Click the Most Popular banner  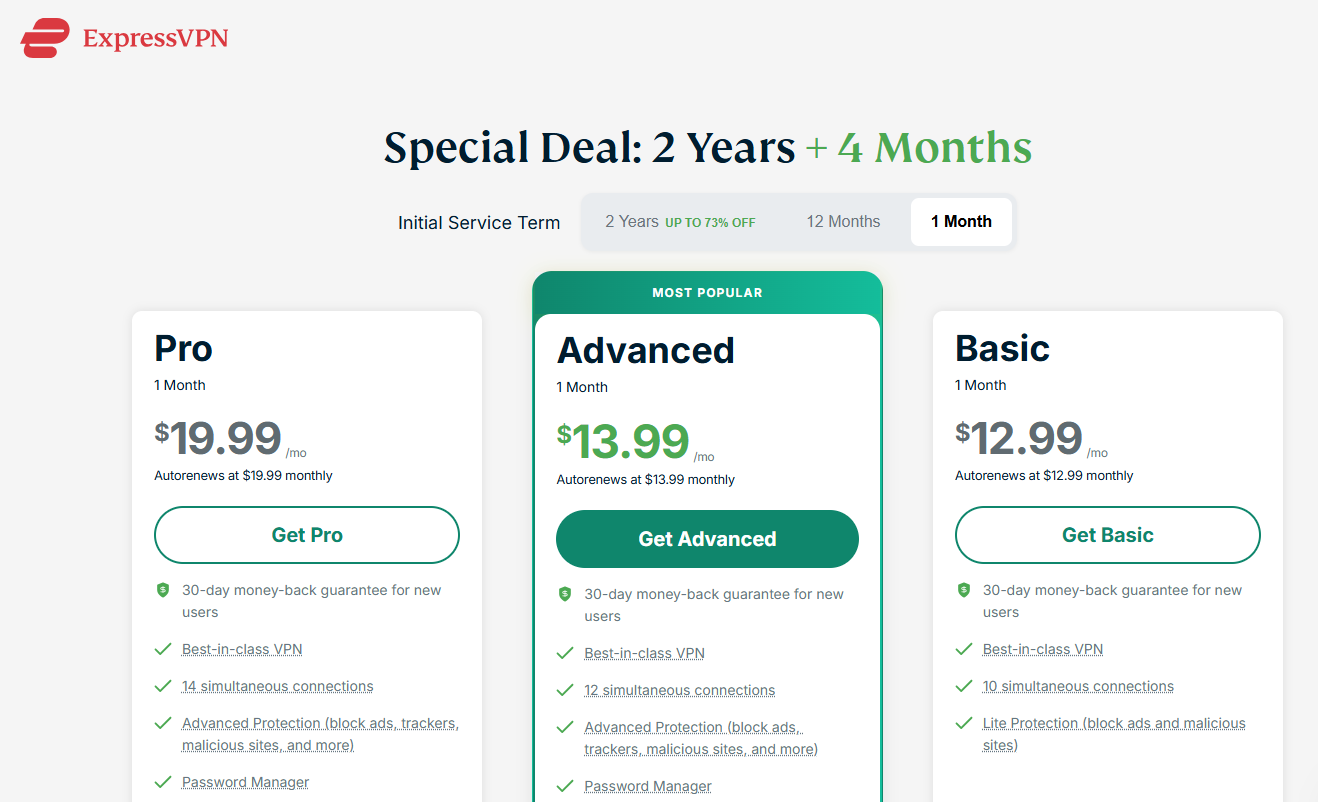(707, 293)
